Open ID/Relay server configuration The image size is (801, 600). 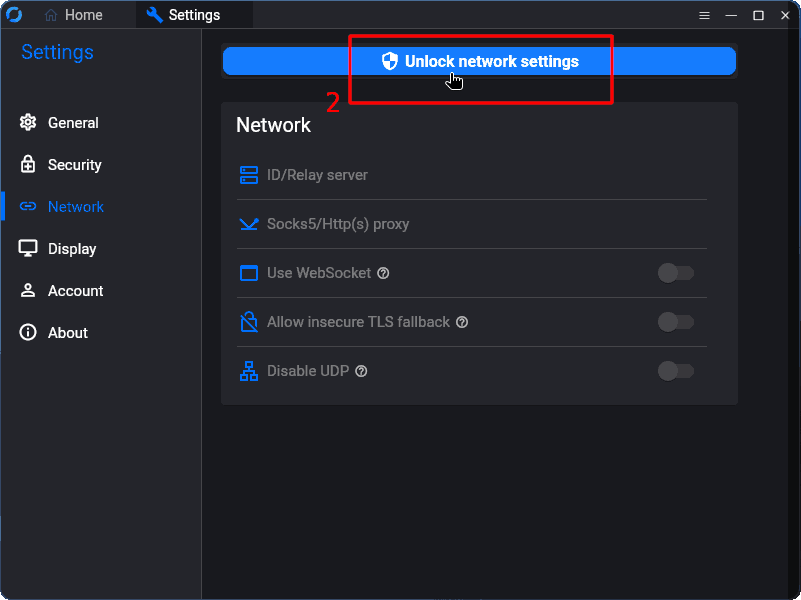pyautogui.click(x=317, y=175)
